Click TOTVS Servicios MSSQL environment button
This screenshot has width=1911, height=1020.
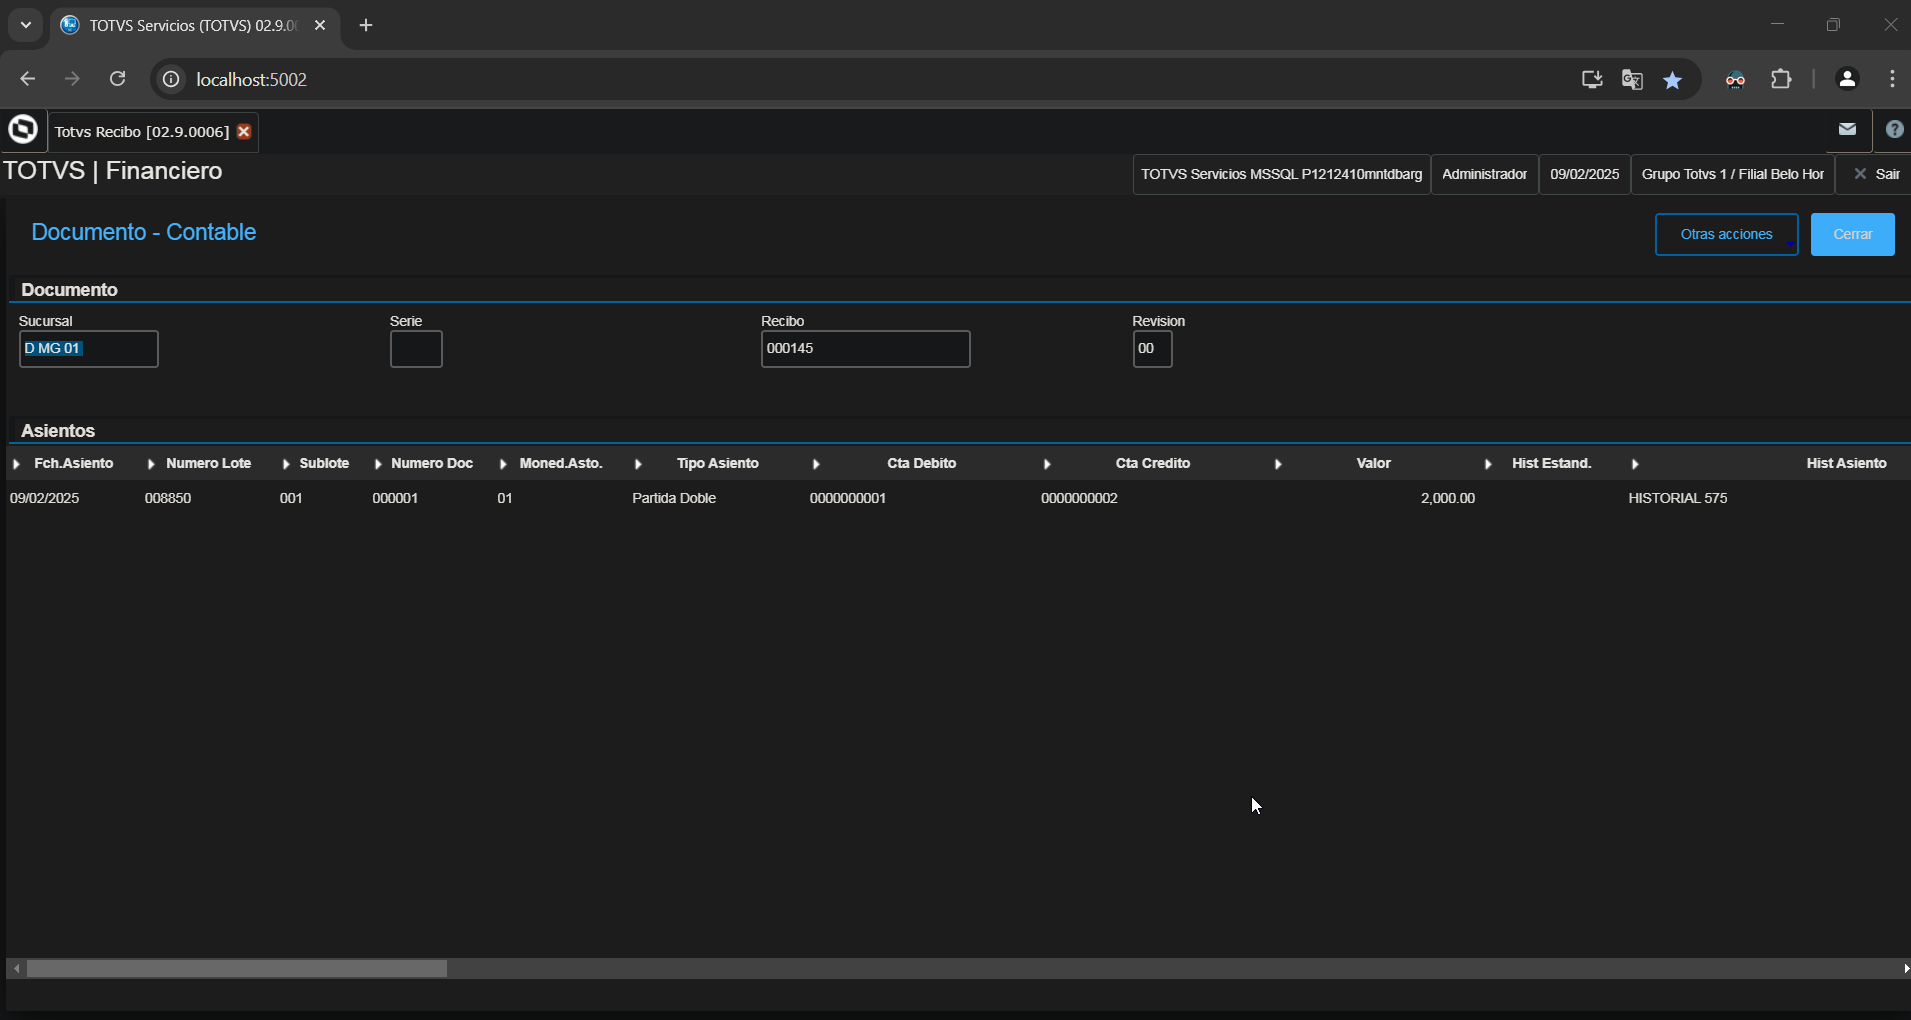1282,174
